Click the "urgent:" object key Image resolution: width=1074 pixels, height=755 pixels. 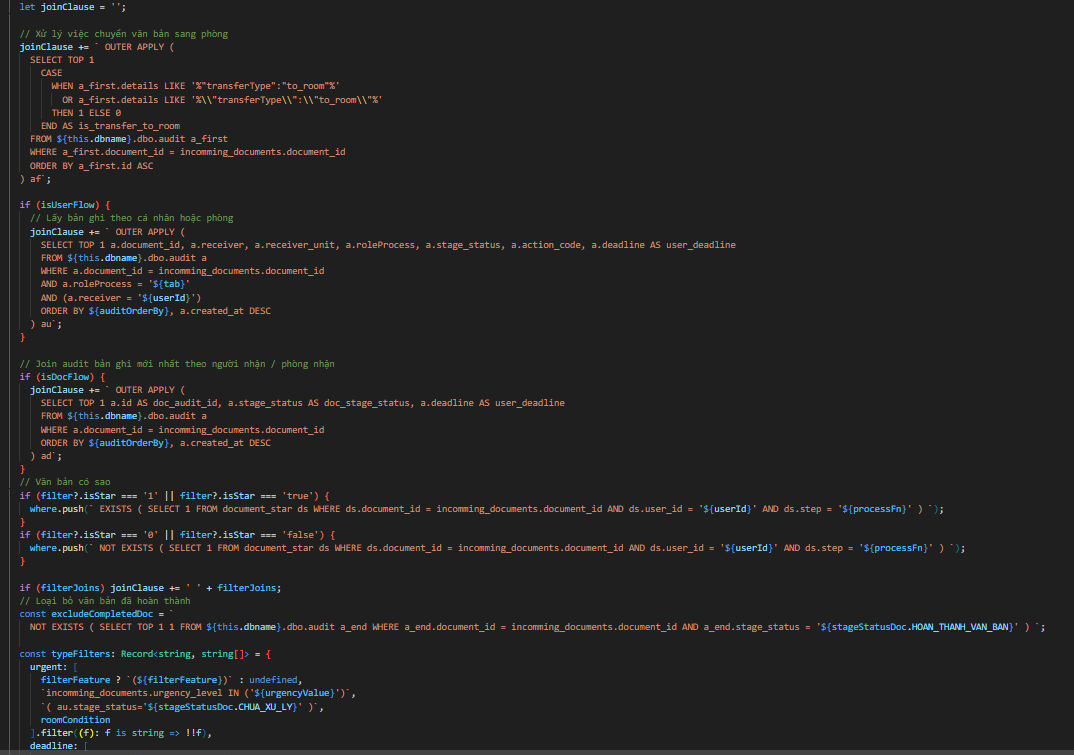click(48, 667)
